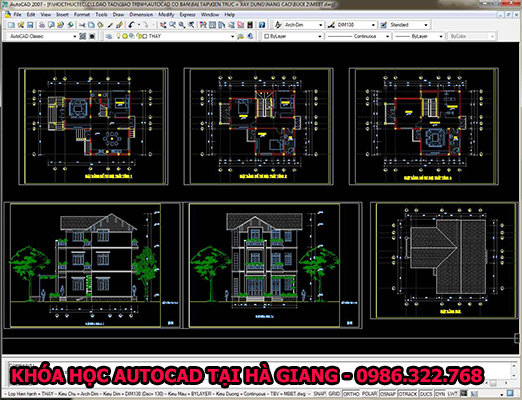Viewport: 522px width, 400px height.
Task: Click the Pan realtime icon
Action: pyautogui.click(x=163, y=25)
